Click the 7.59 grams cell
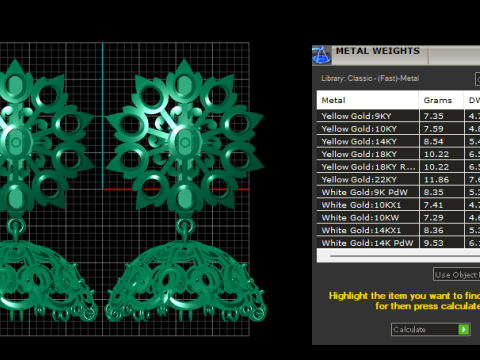 pos(441,129)
